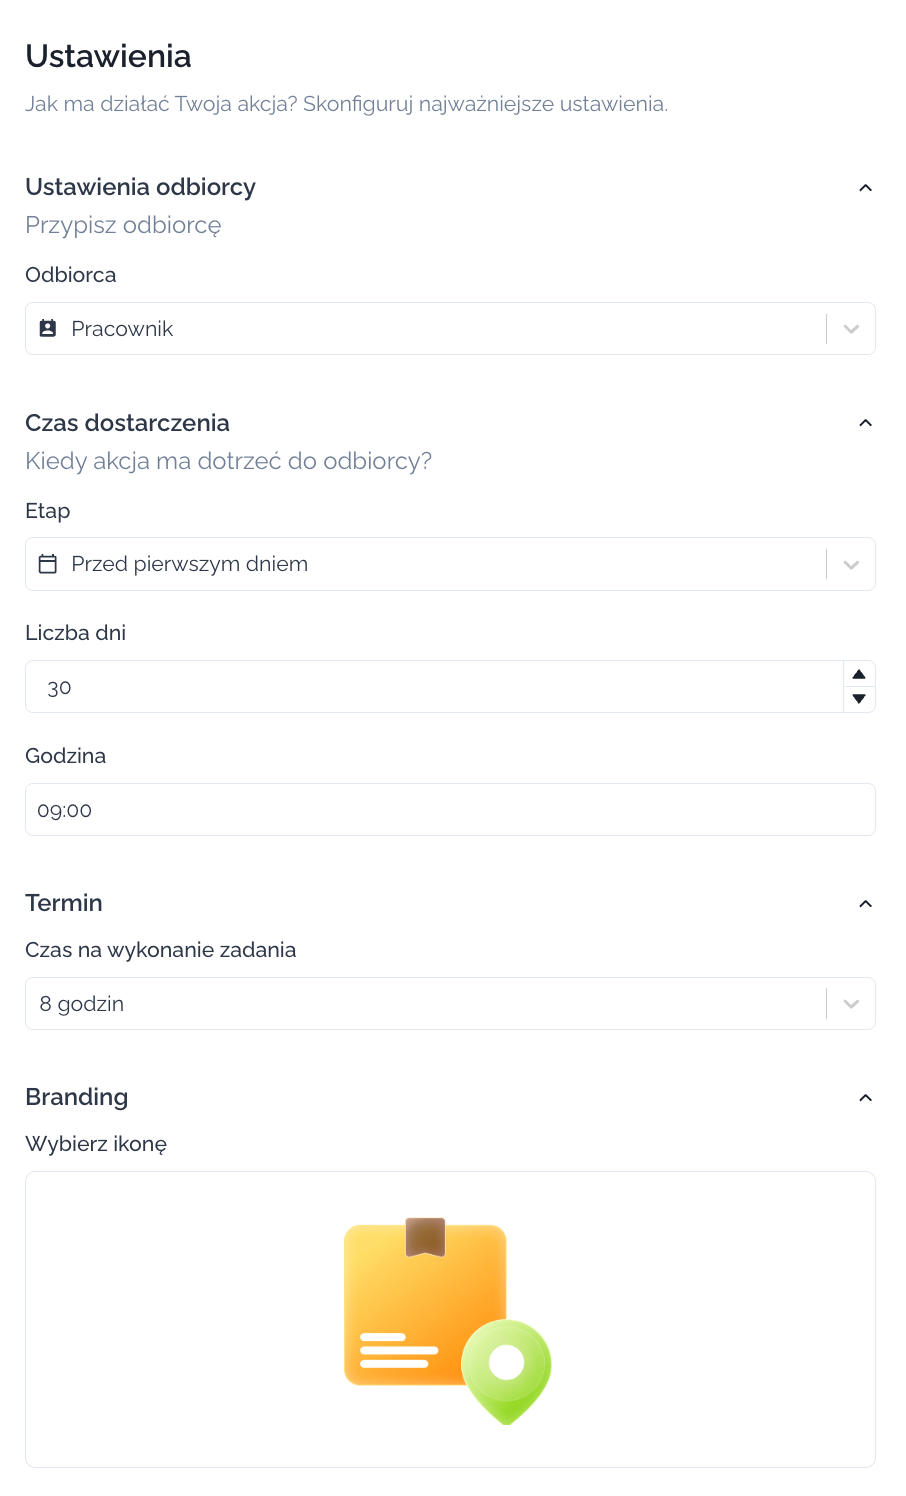This screenshot has width=906, height=1496.
Task: Collapse the Branding section
Action: pos(866,1098)
